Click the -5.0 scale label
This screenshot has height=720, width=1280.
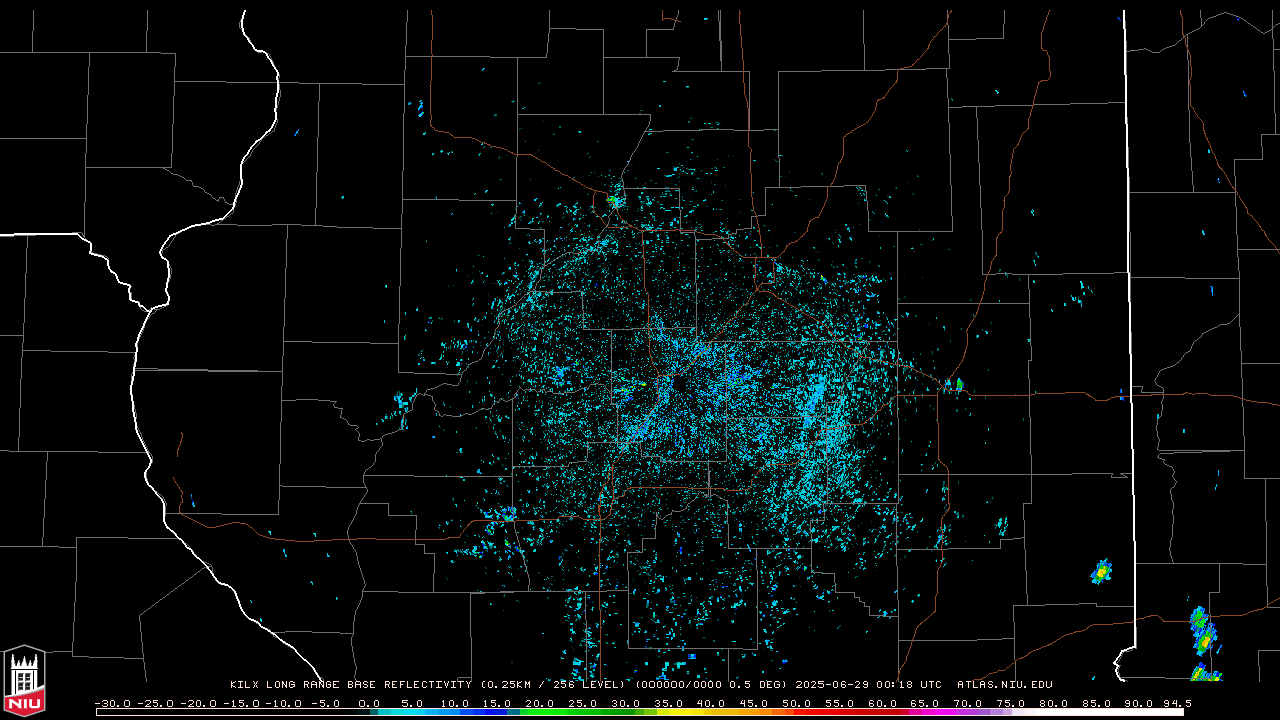[x=325, y=704]
